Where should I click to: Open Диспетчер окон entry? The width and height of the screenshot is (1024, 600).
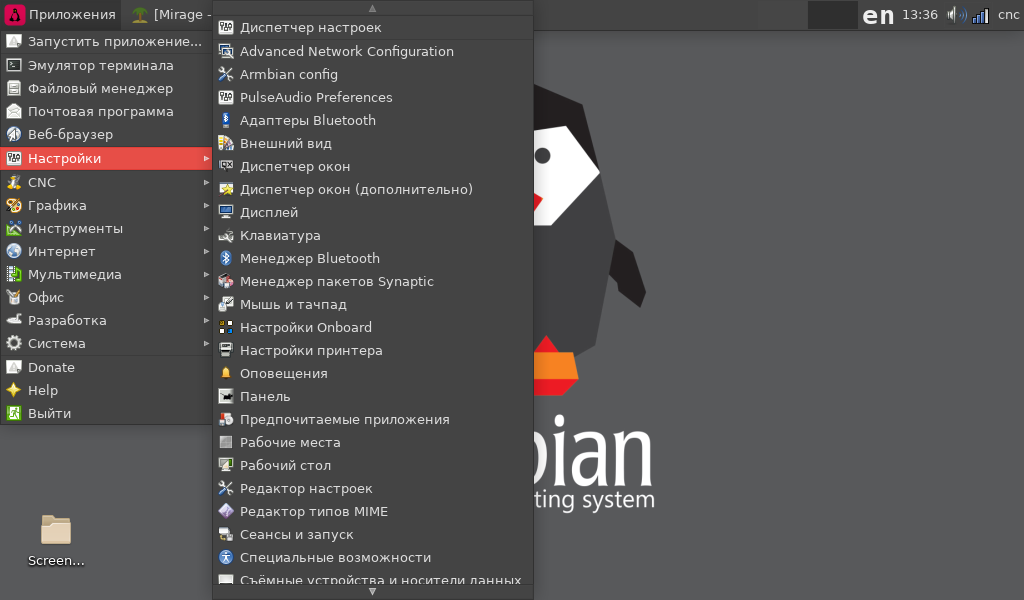pos(373,166)
